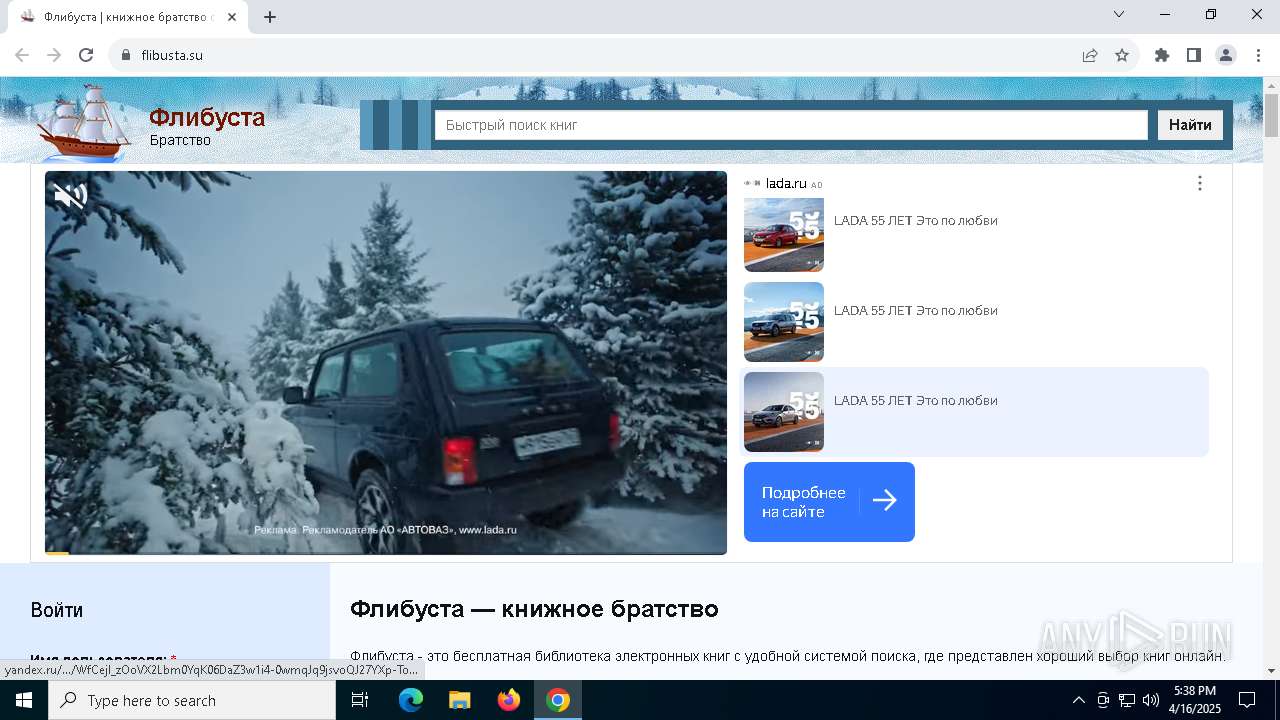Click the Type here to search box
The width and height of the screenshot is (1280, 720).
point(192,700)
